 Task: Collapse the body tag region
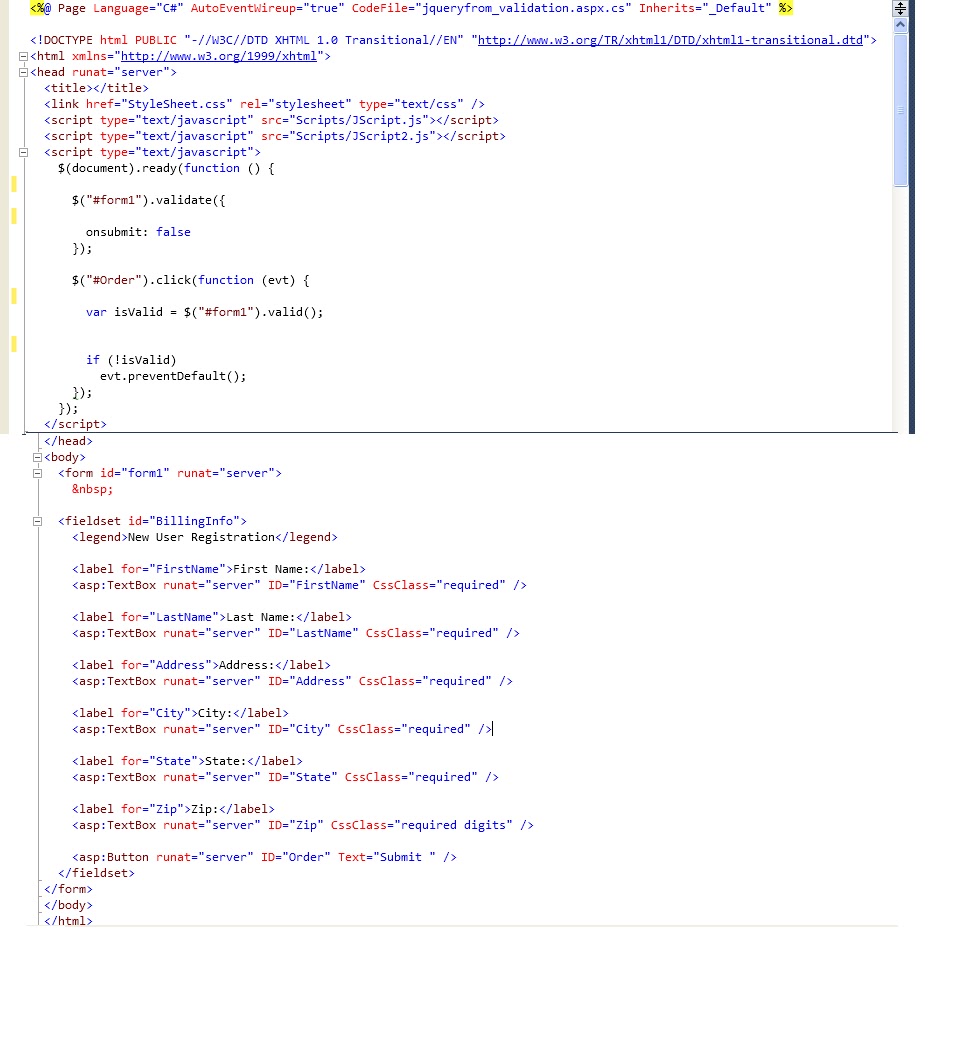(37, 457)
